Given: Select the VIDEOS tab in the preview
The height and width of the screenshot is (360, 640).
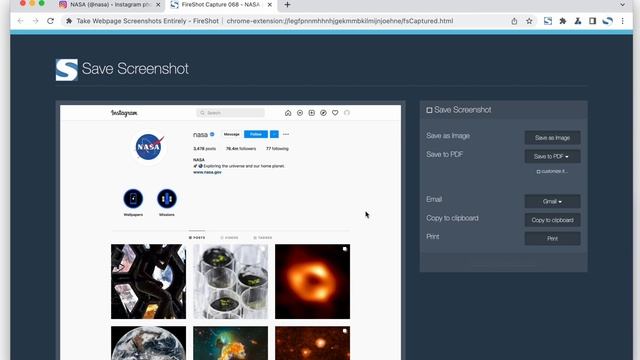Looking at the screenshot, I should click(229, 238).
